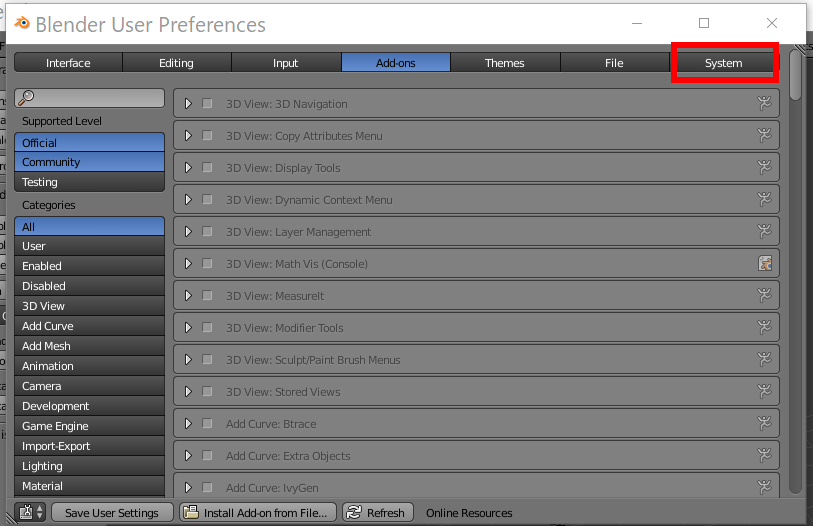
Task: Expand the Layer Management add-on details
Action: pyautogui.click(x=188, y=231)
